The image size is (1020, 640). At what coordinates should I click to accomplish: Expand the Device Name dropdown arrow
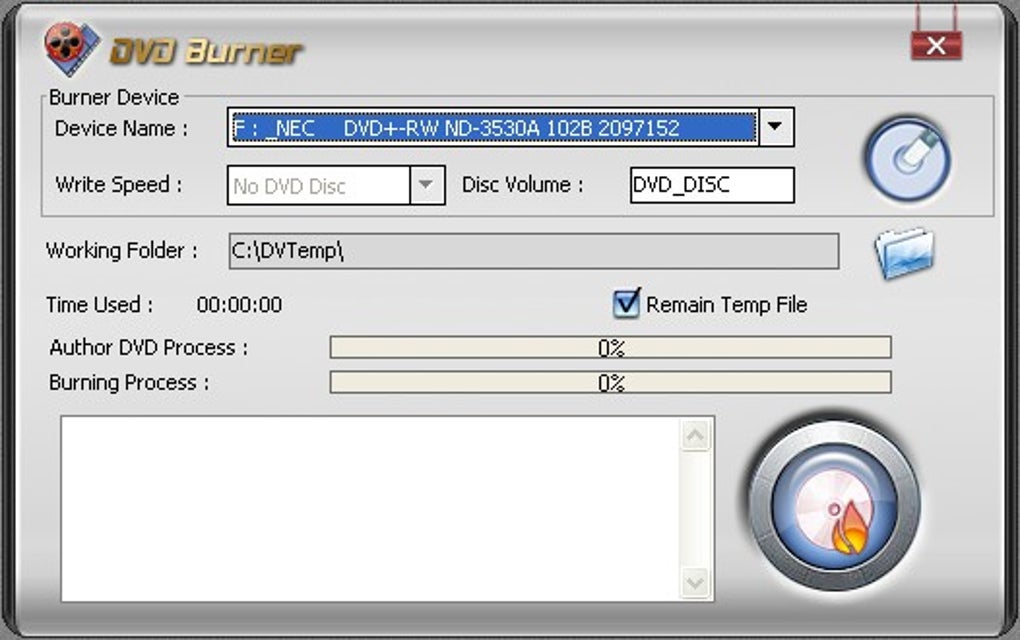tap(775, 127)
